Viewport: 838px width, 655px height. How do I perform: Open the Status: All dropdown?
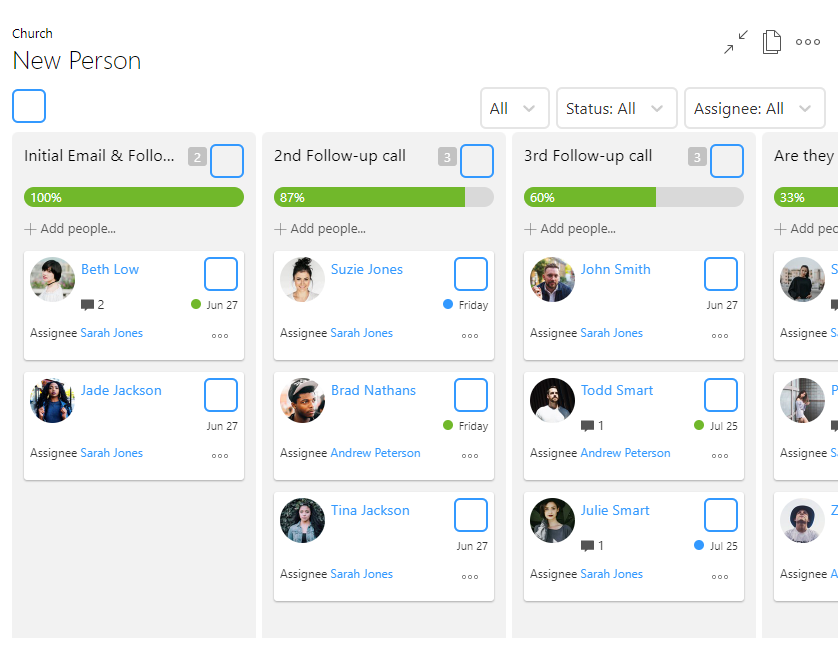tap(617, 108)
